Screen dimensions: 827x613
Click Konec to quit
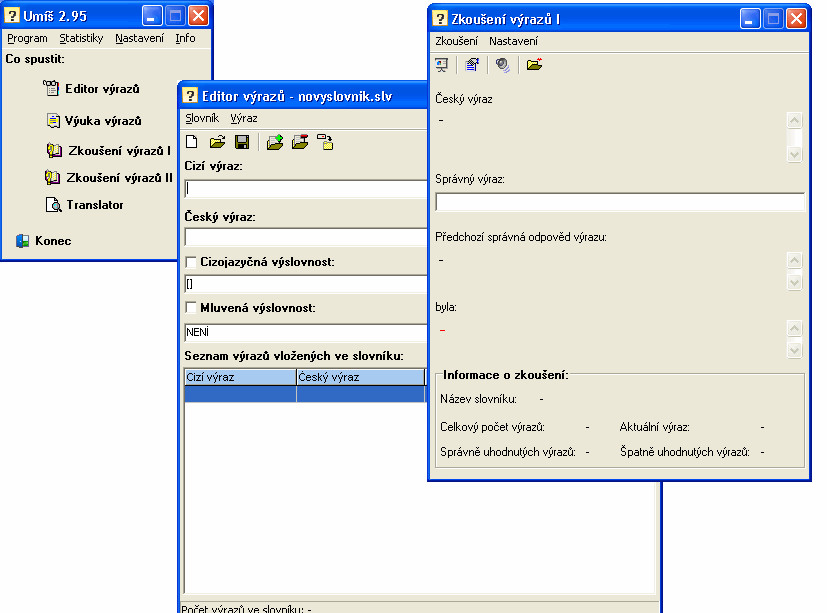coord(53,241)
